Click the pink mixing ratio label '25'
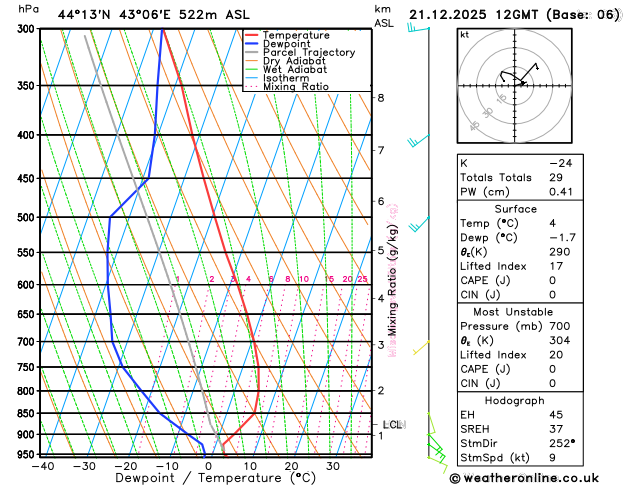 click(362, 279)
